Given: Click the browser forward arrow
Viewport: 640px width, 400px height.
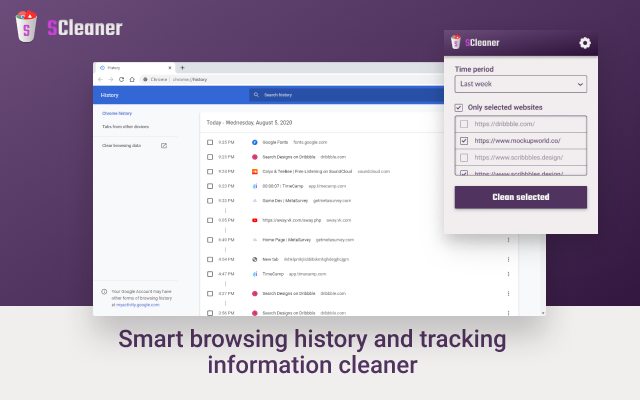Looking at the screenshot, I should point(111,80).
